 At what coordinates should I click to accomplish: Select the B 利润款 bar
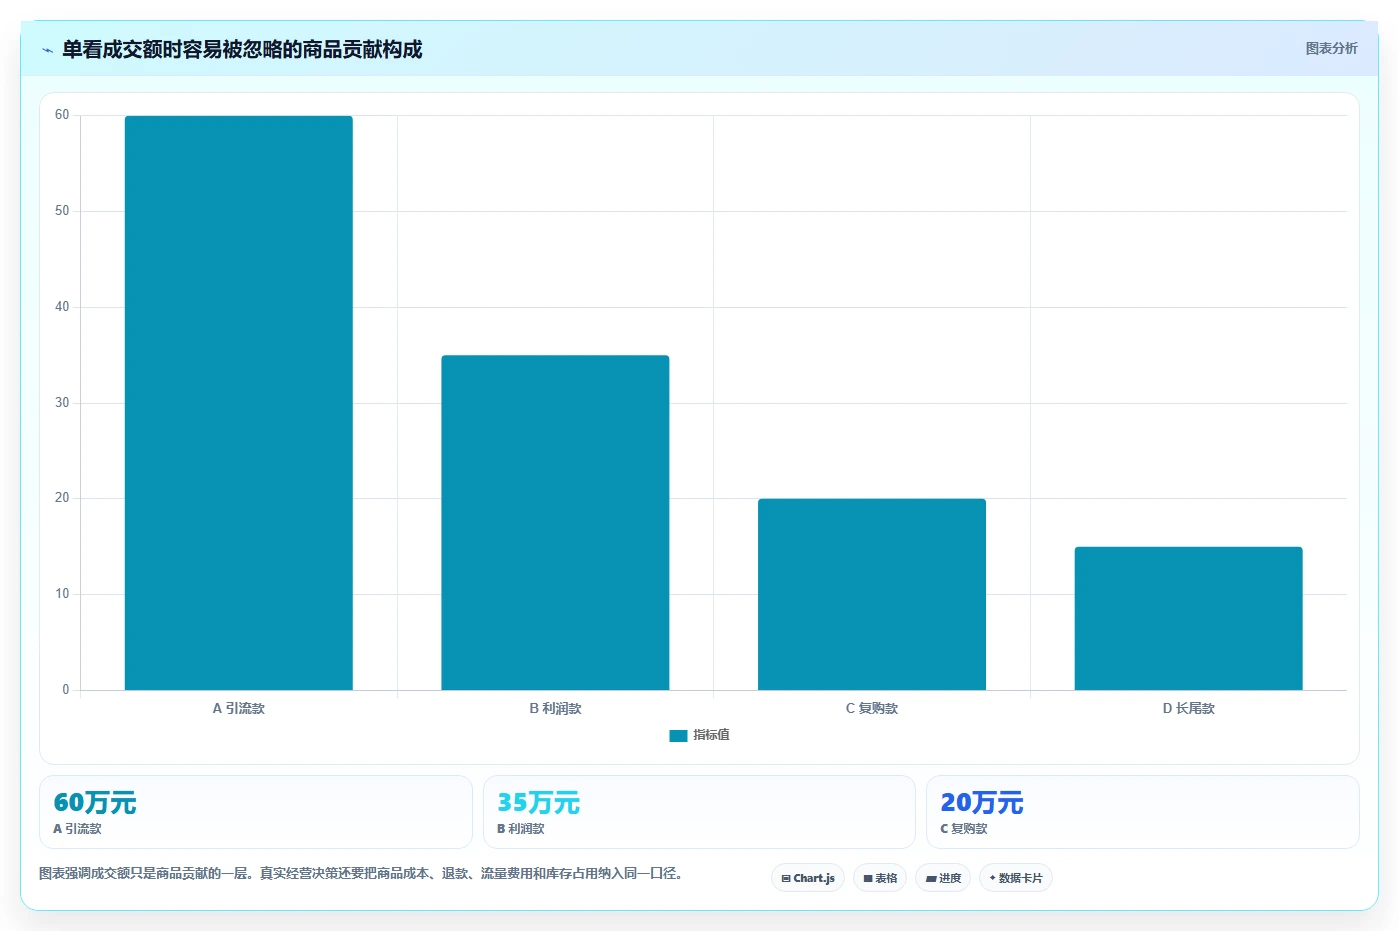click(555, 522)
